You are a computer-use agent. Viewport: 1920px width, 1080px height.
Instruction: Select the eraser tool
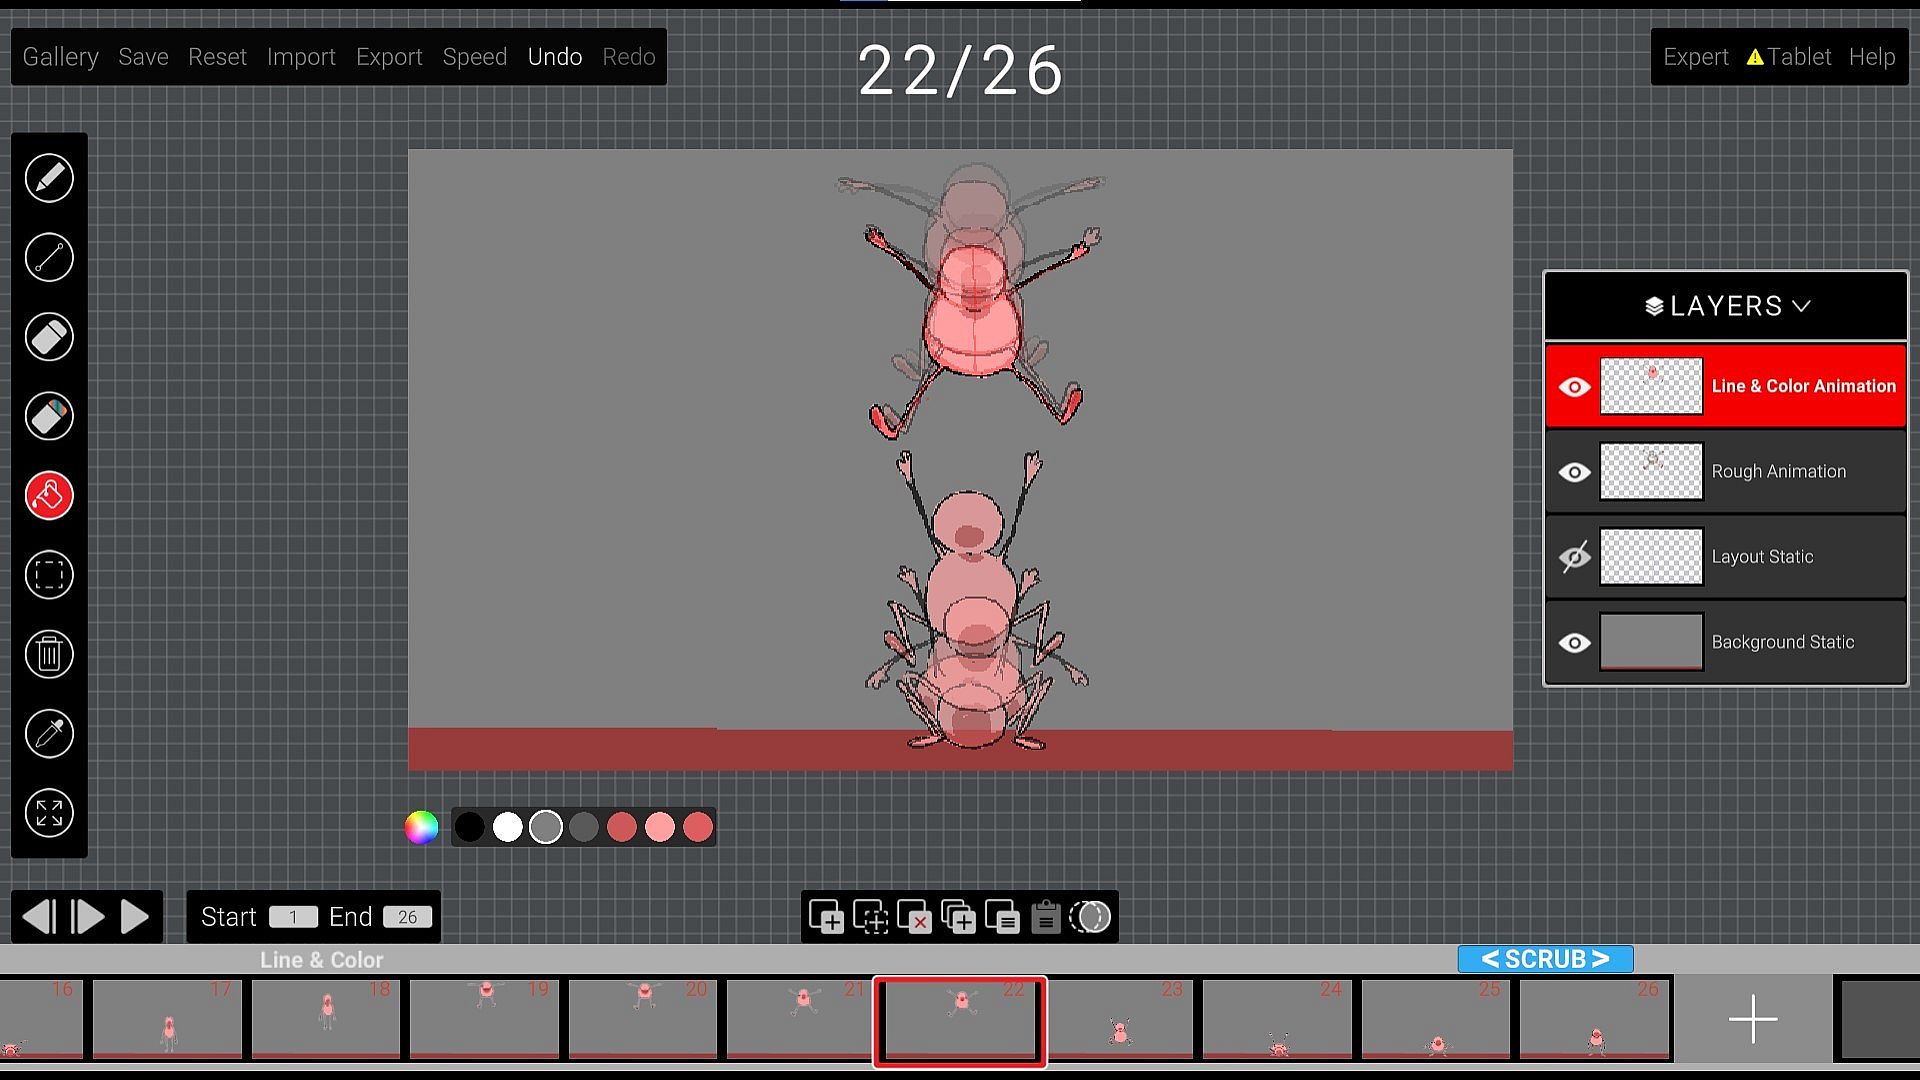point(49,337)
